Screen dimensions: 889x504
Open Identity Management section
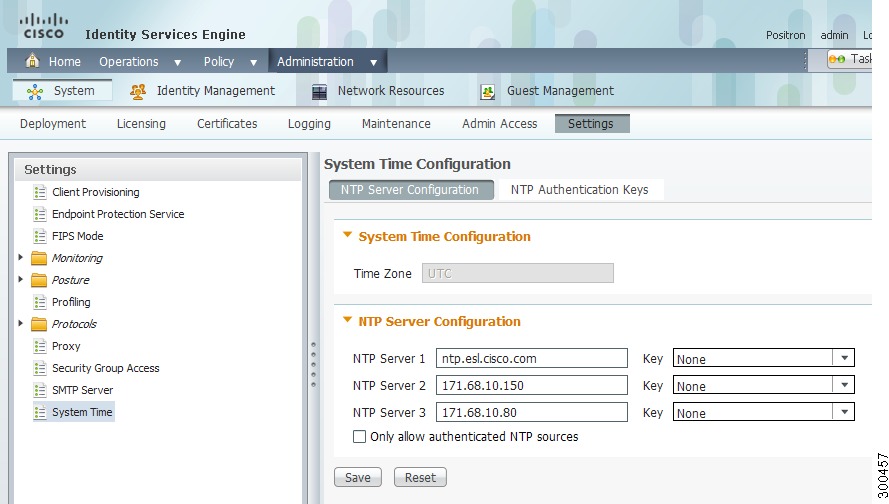coord(215,91)
